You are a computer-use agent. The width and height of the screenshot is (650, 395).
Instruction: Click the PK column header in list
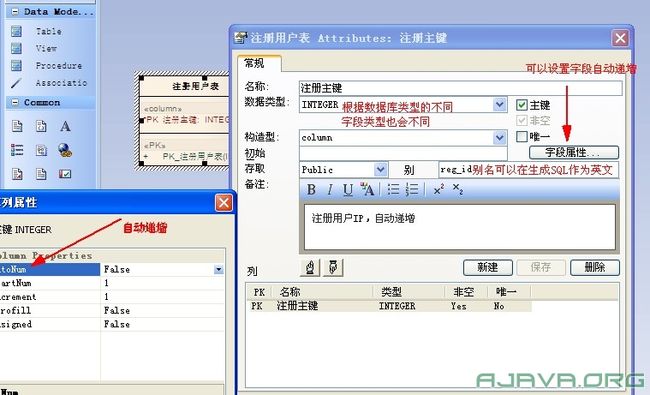pos(260,292)
